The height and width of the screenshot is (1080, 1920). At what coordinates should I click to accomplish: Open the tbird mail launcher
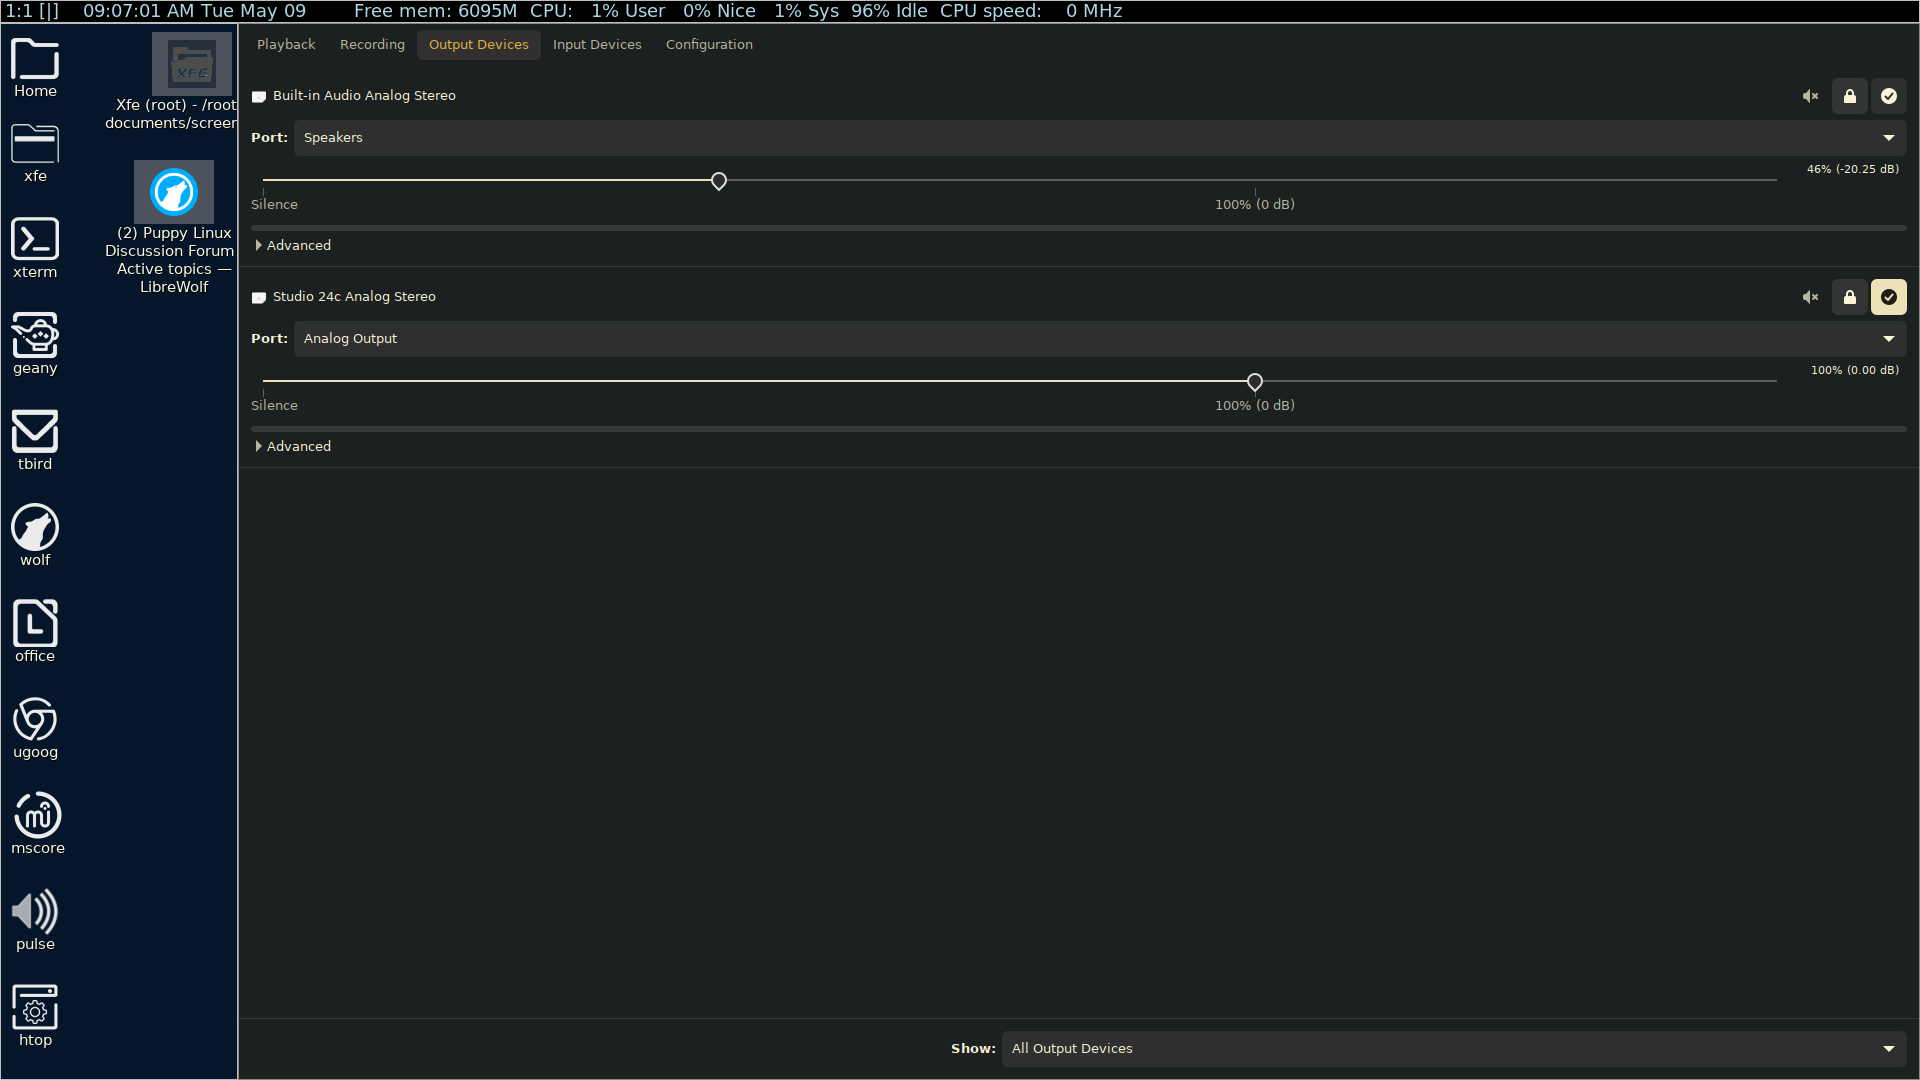click(x=35, y=439)
